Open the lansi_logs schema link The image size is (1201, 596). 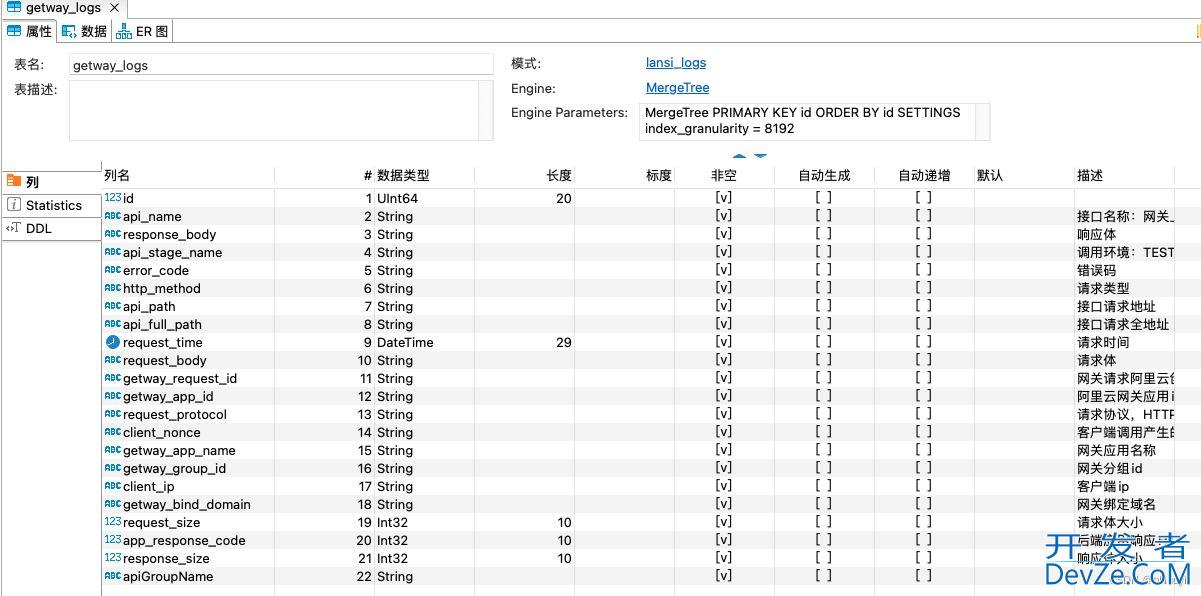[676, 63]
